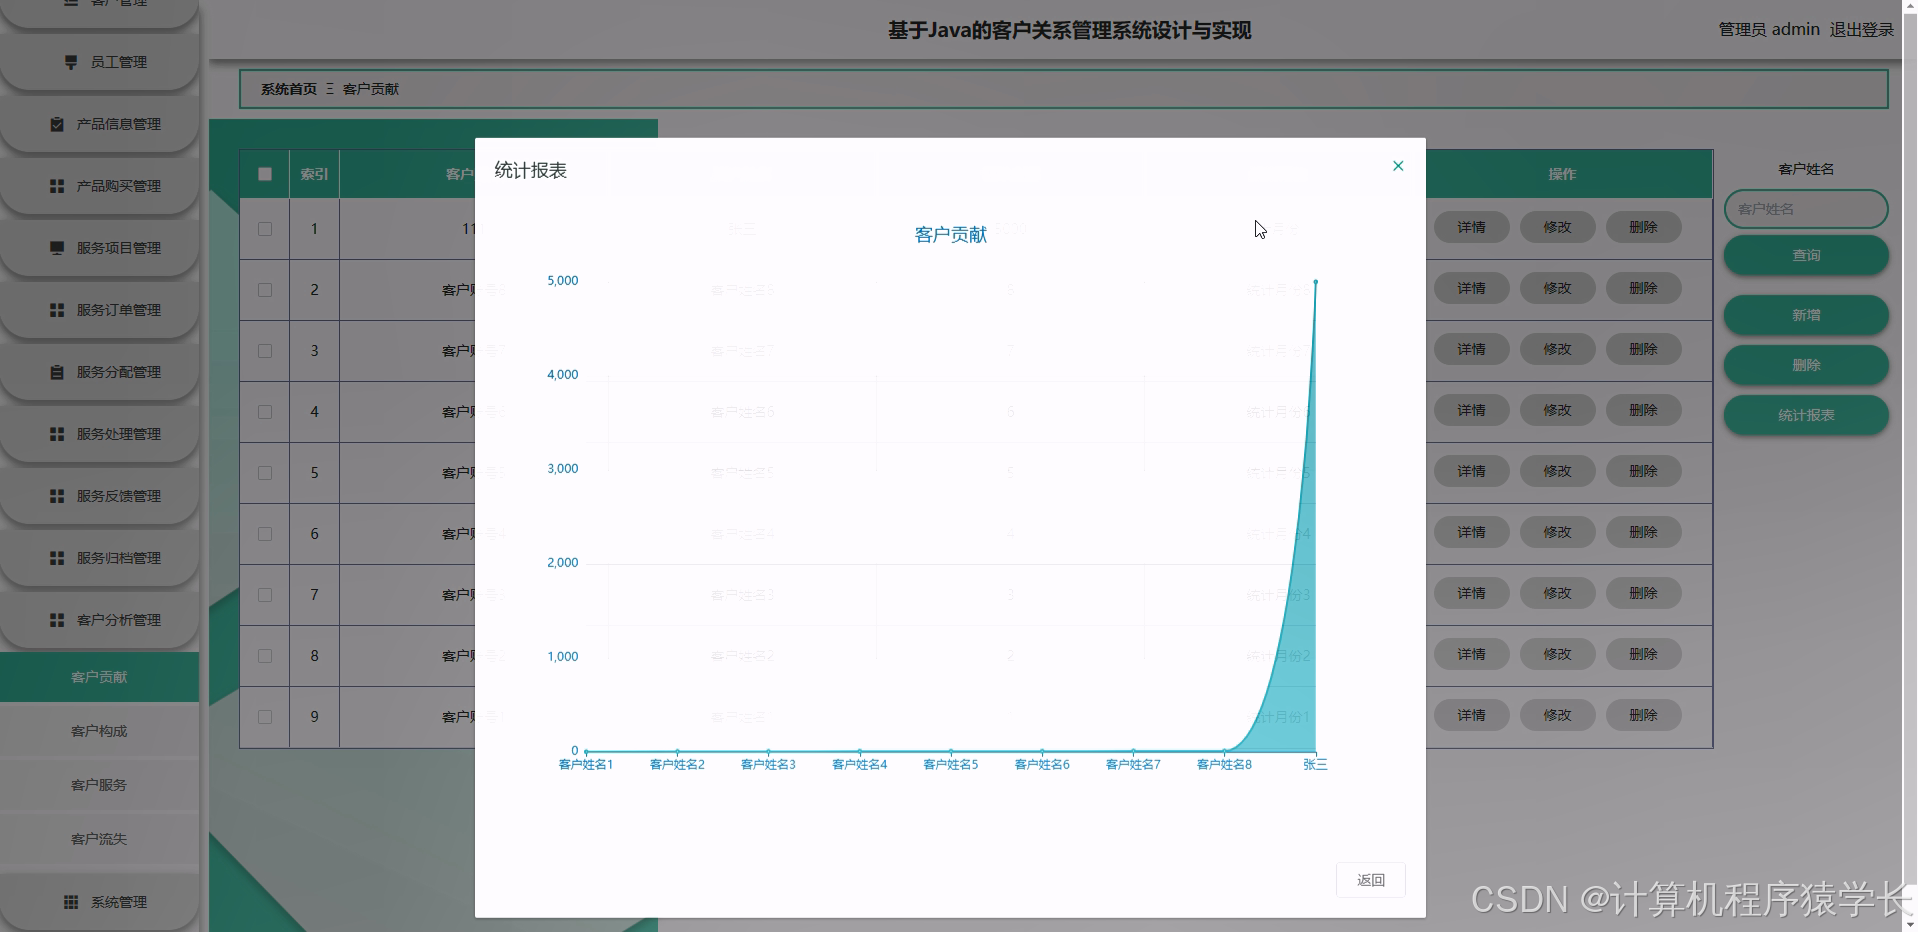Open 员工管理 menu

point(99,62)
